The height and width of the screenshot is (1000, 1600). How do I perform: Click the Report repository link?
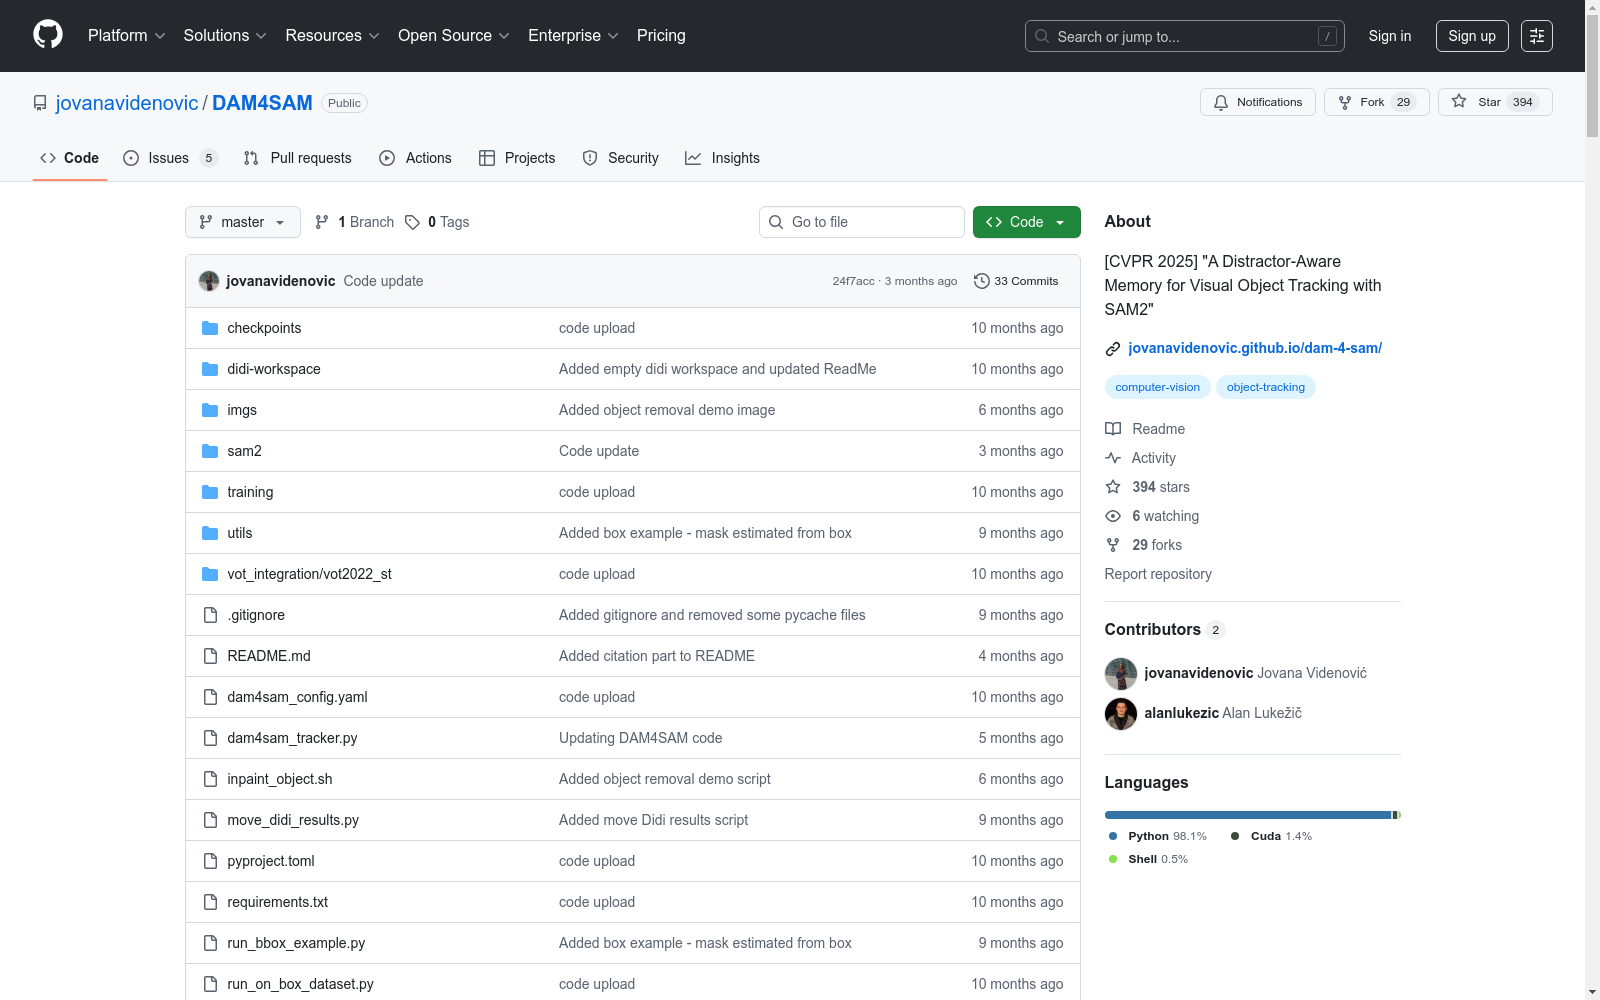click(1158, 574)
